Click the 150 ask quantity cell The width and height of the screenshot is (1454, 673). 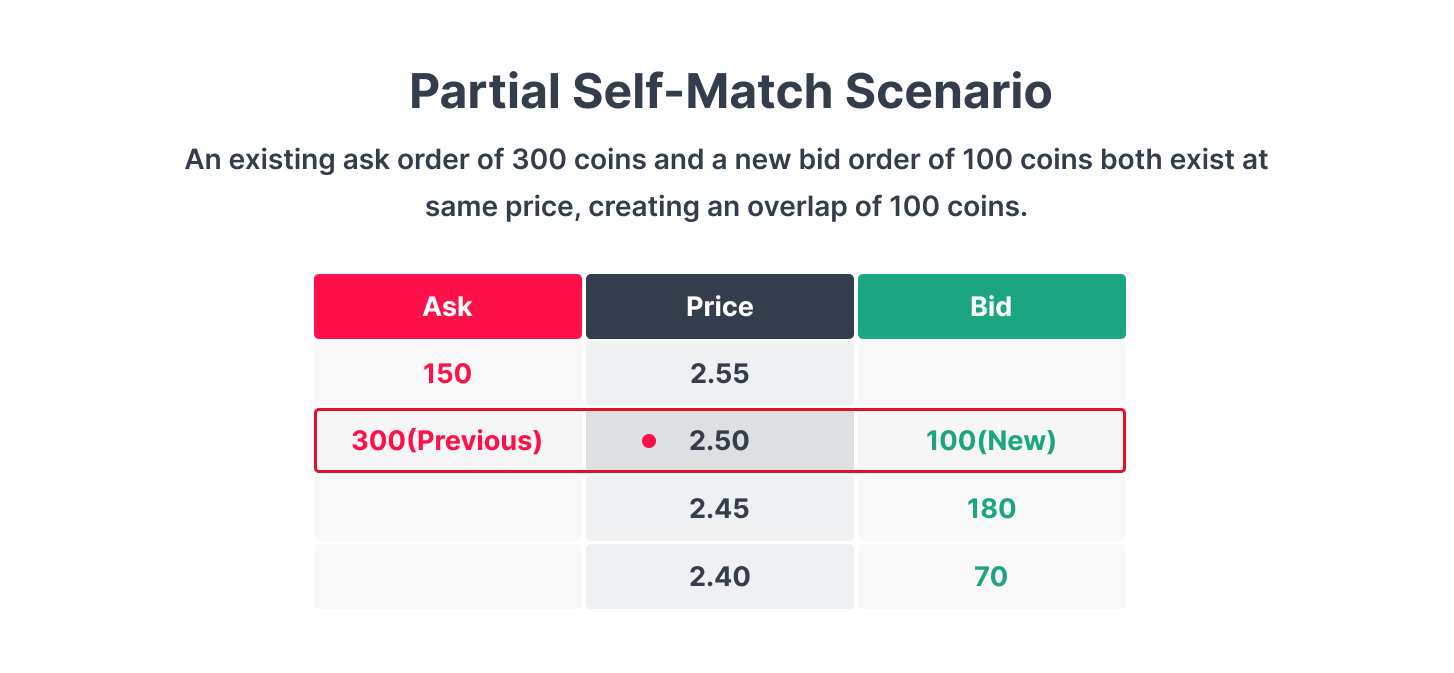[447, 374]
